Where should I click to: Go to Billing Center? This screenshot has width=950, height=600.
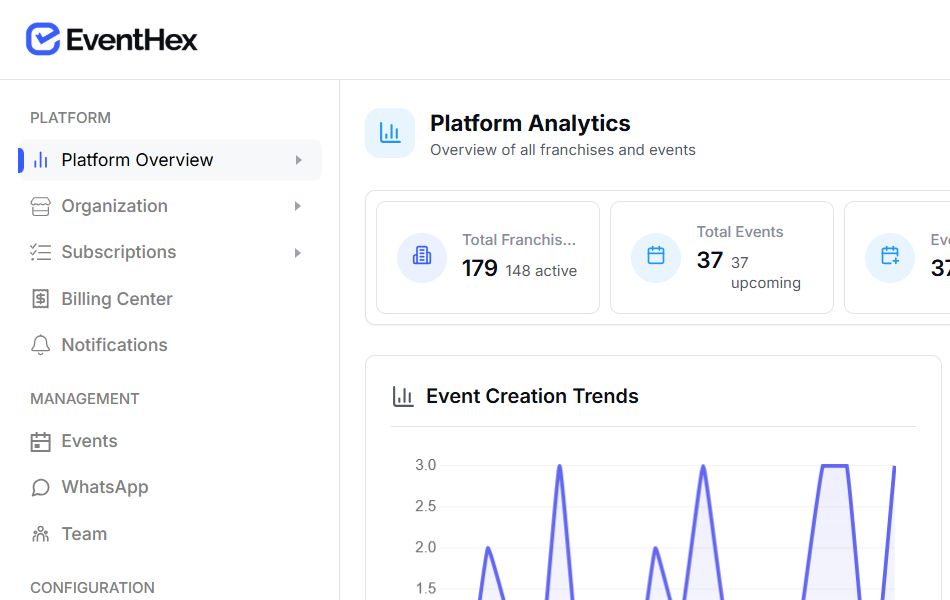[x=170, y=299]
